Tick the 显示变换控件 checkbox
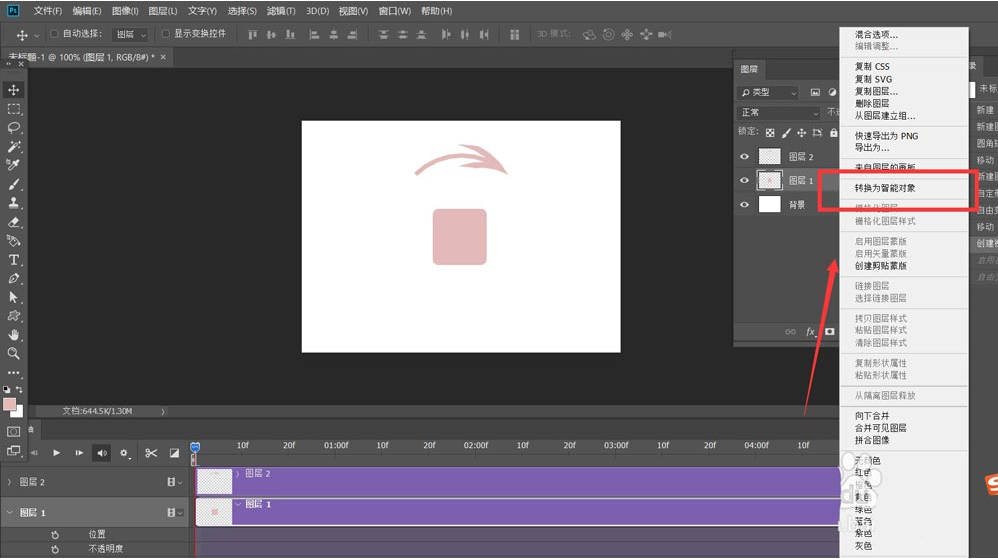The width and height of the screenshot is (998, 559). coord(166,34)
